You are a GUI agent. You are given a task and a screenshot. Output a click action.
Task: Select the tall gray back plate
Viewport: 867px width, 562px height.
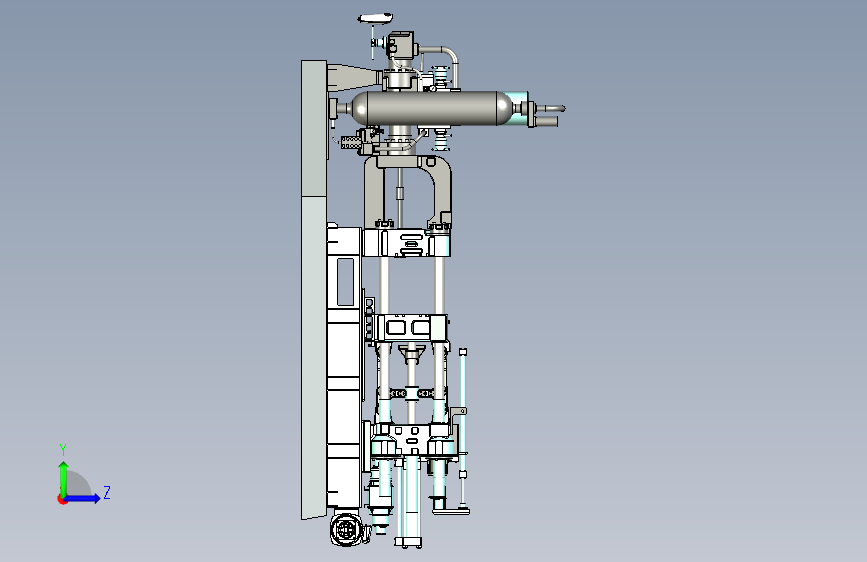314,290
